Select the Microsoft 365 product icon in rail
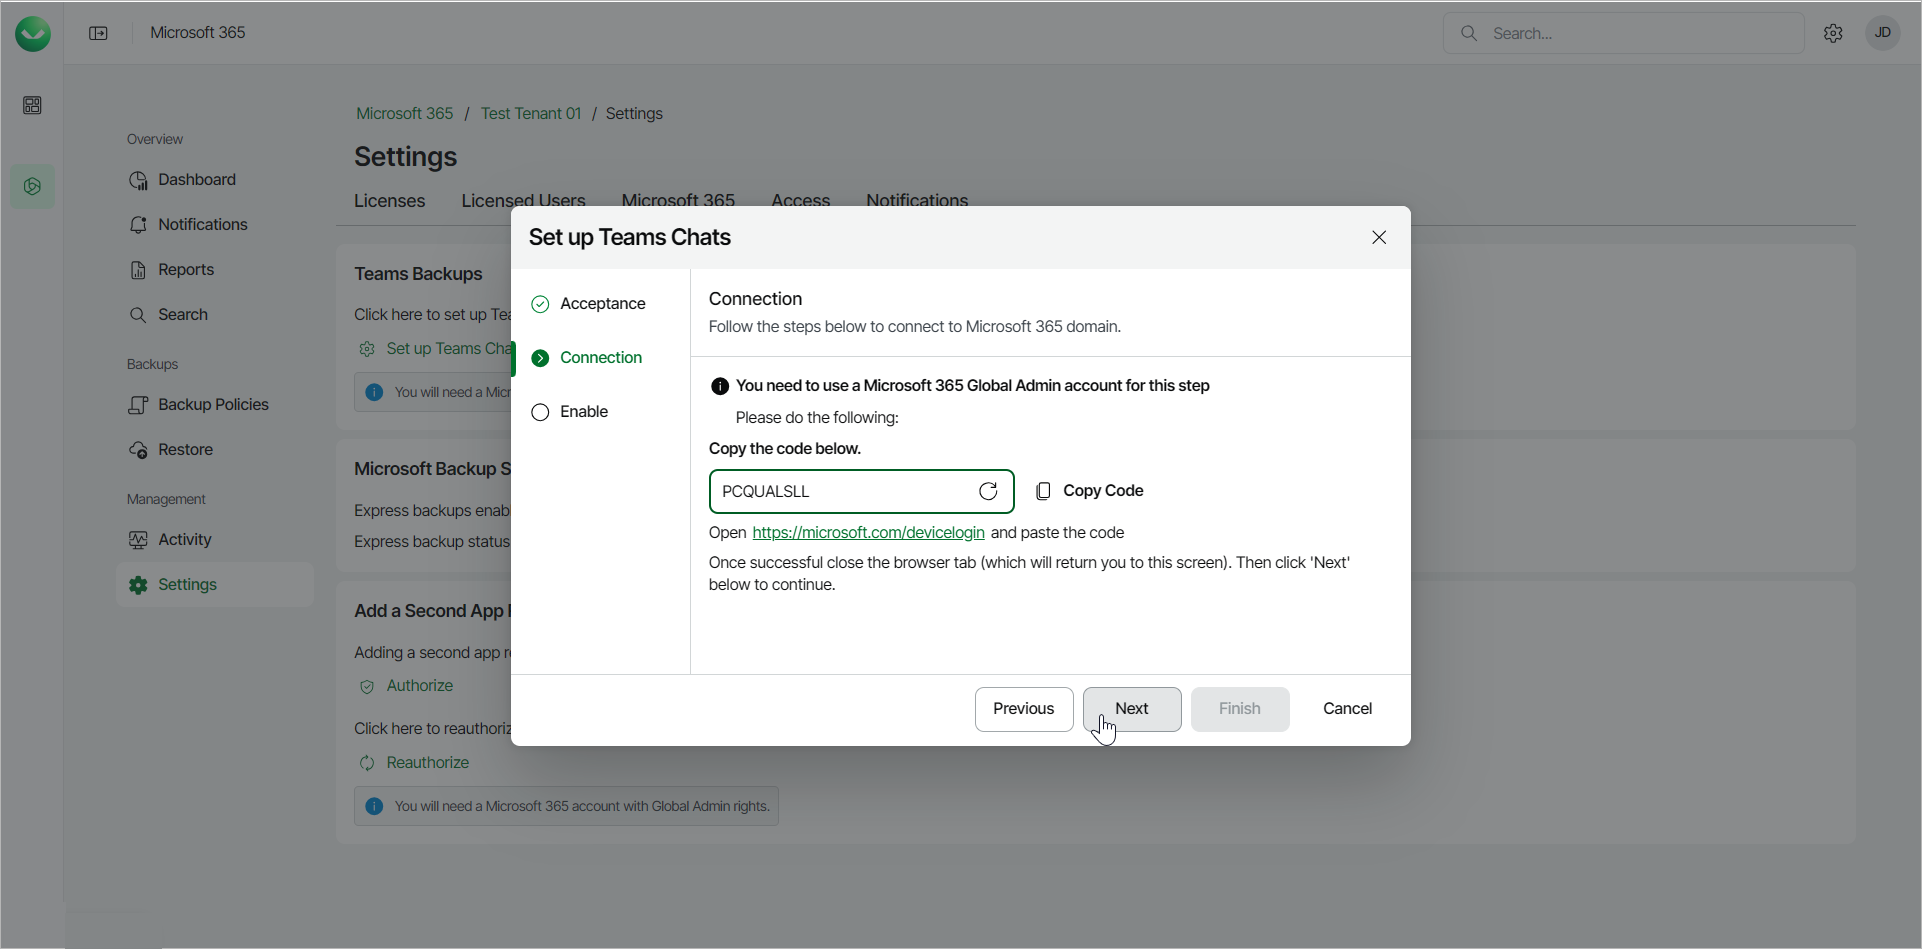This screenshot has width=1922, height=949. (32, 186)
